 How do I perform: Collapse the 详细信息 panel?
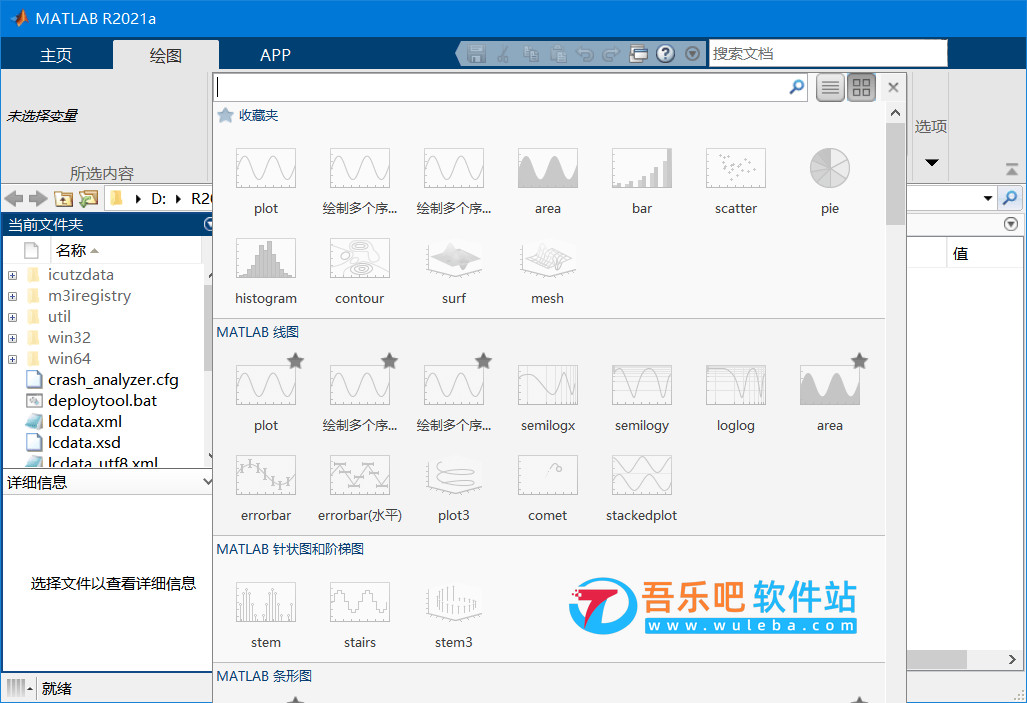[x=207, y=482]
